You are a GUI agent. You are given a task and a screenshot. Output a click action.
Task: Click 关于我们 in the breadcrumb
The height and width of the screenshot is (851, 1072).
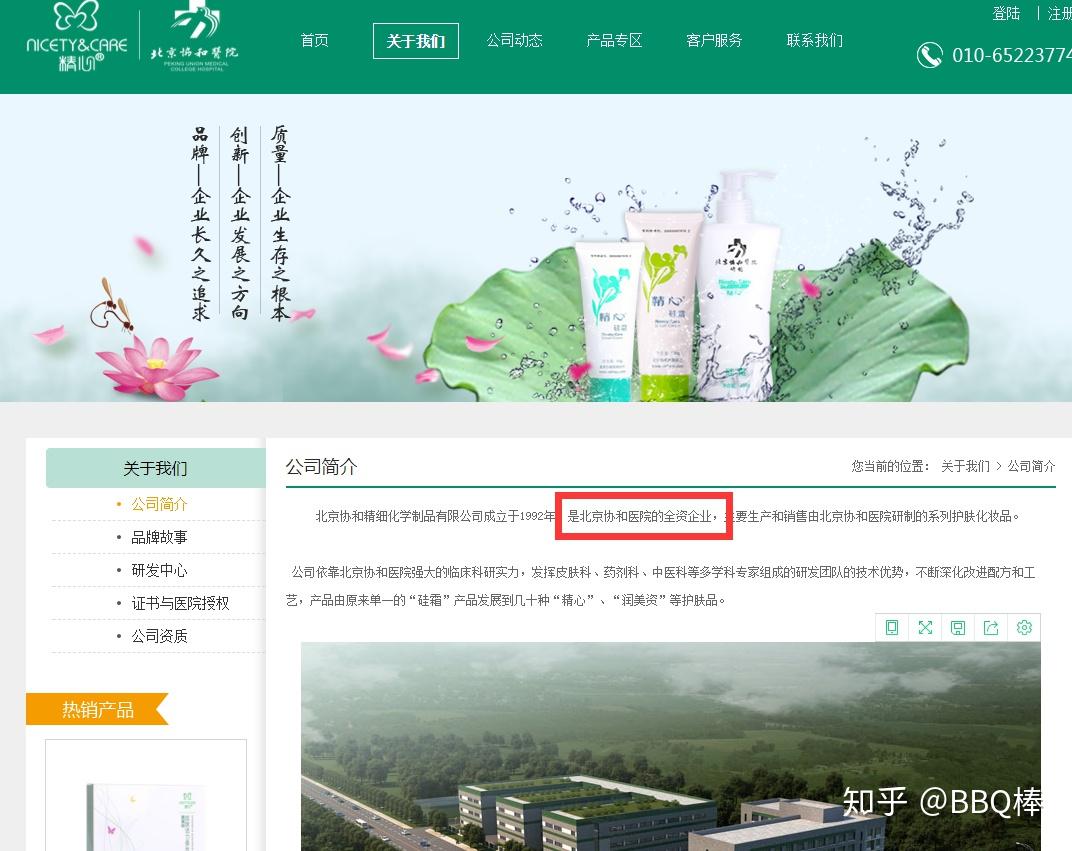pos(965,466)
